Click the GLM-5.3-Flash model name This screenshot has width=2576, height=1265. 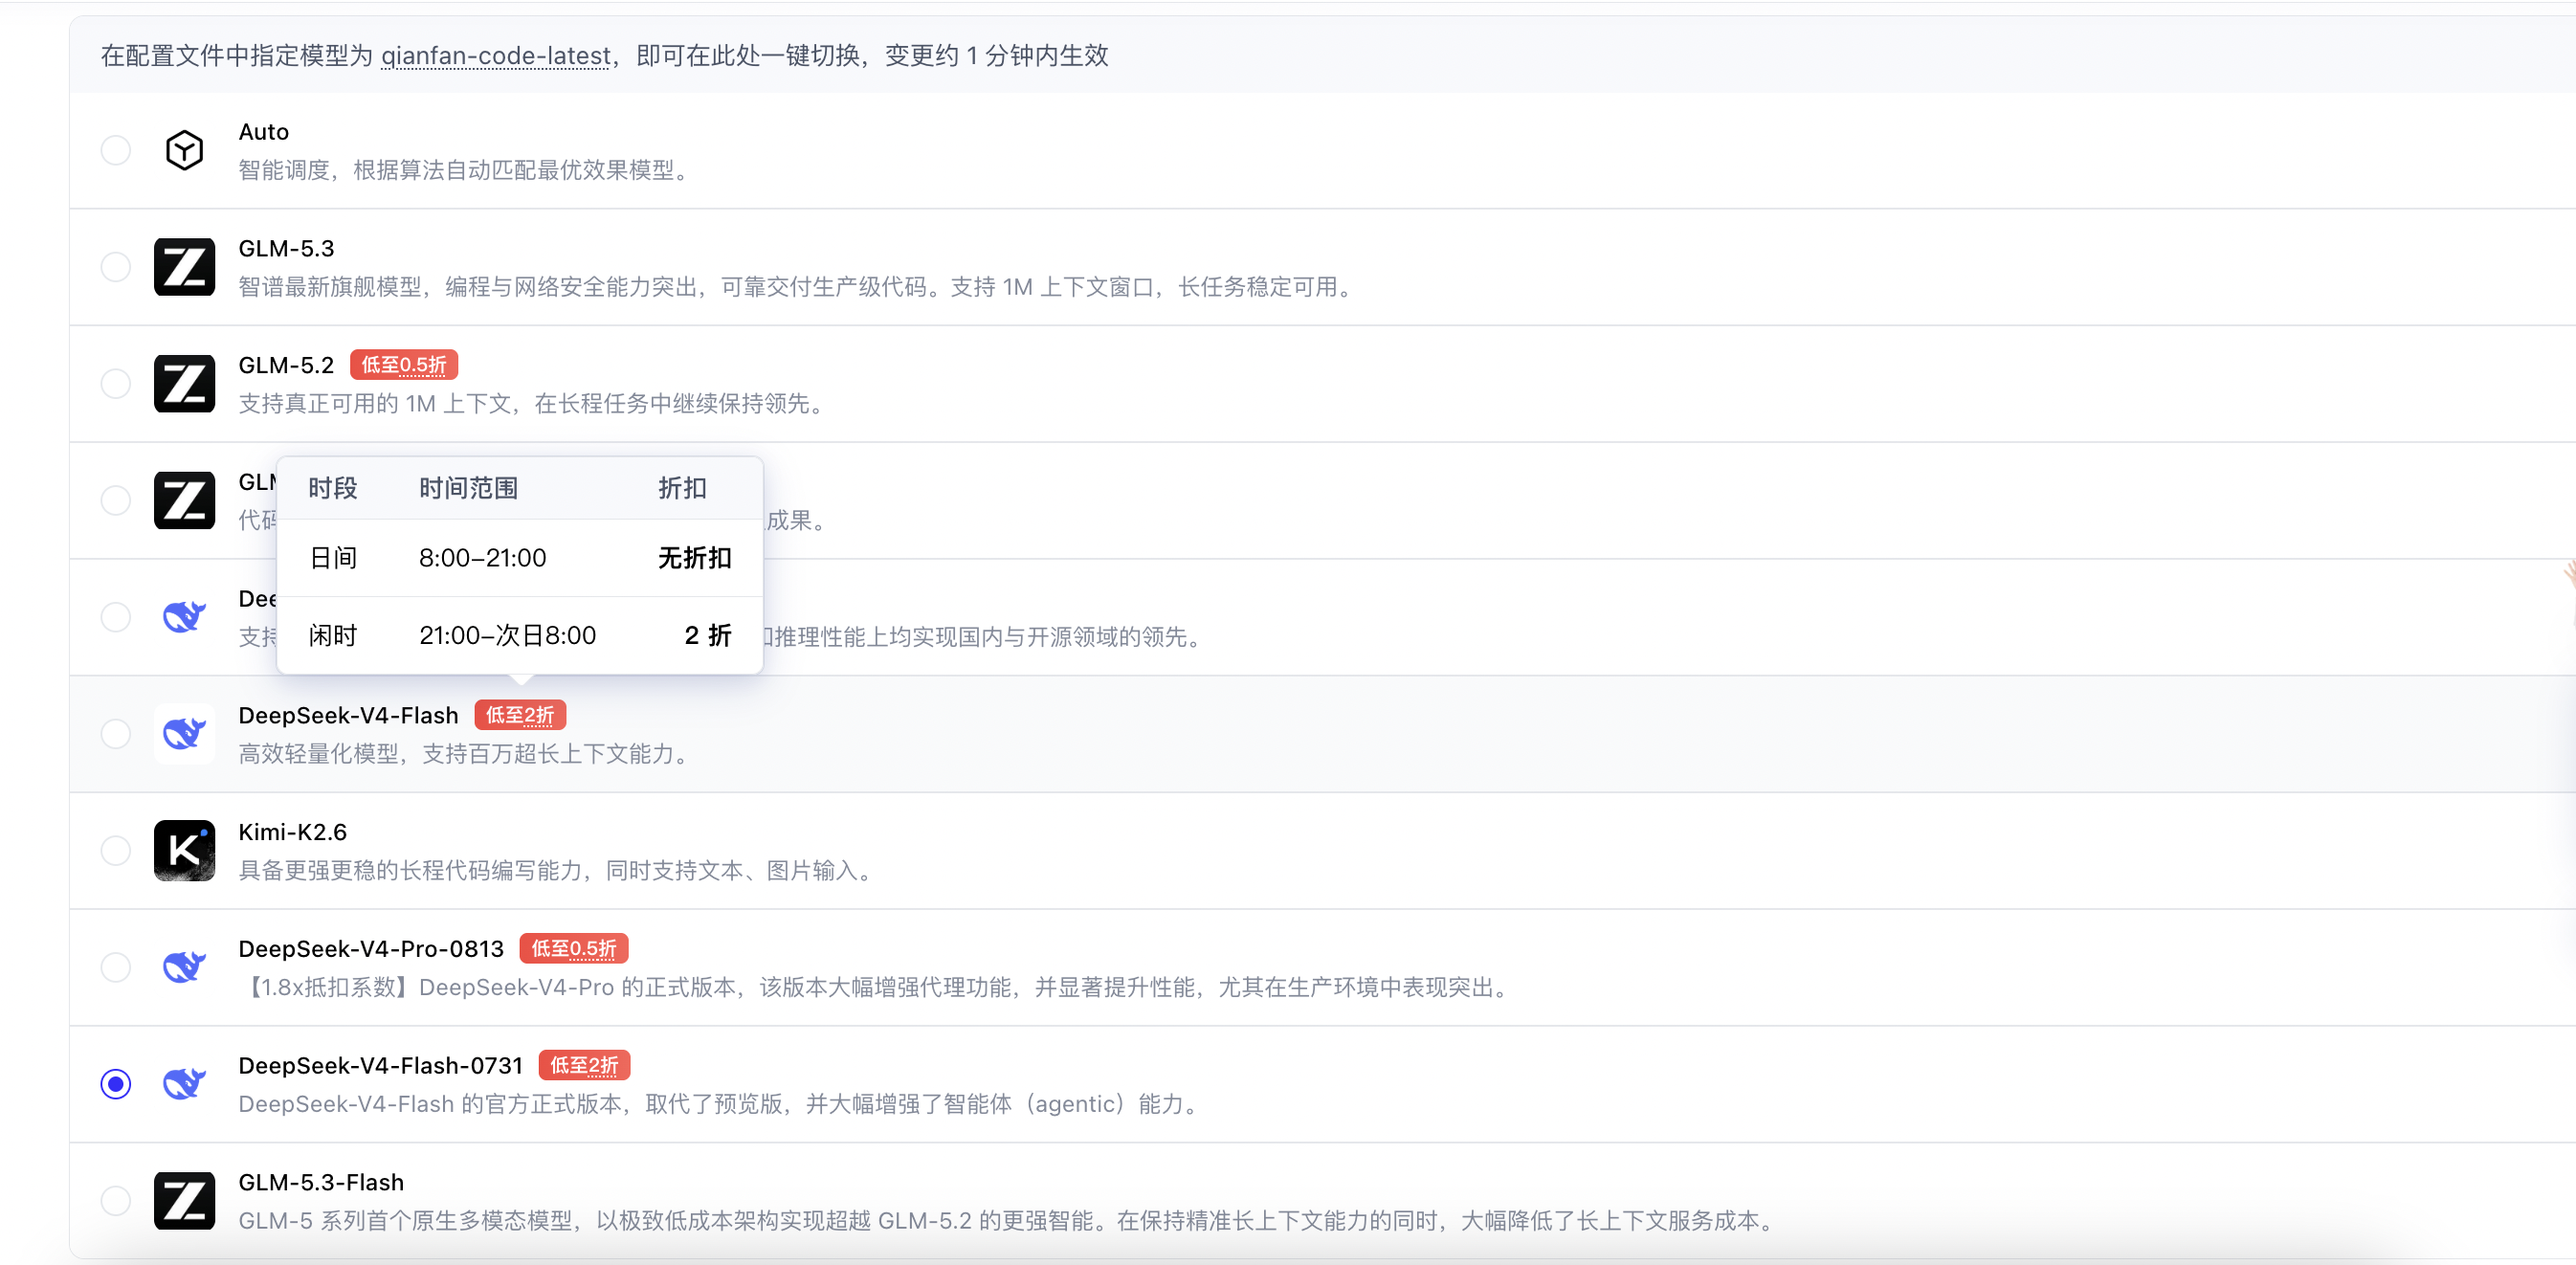[321, 1183]
